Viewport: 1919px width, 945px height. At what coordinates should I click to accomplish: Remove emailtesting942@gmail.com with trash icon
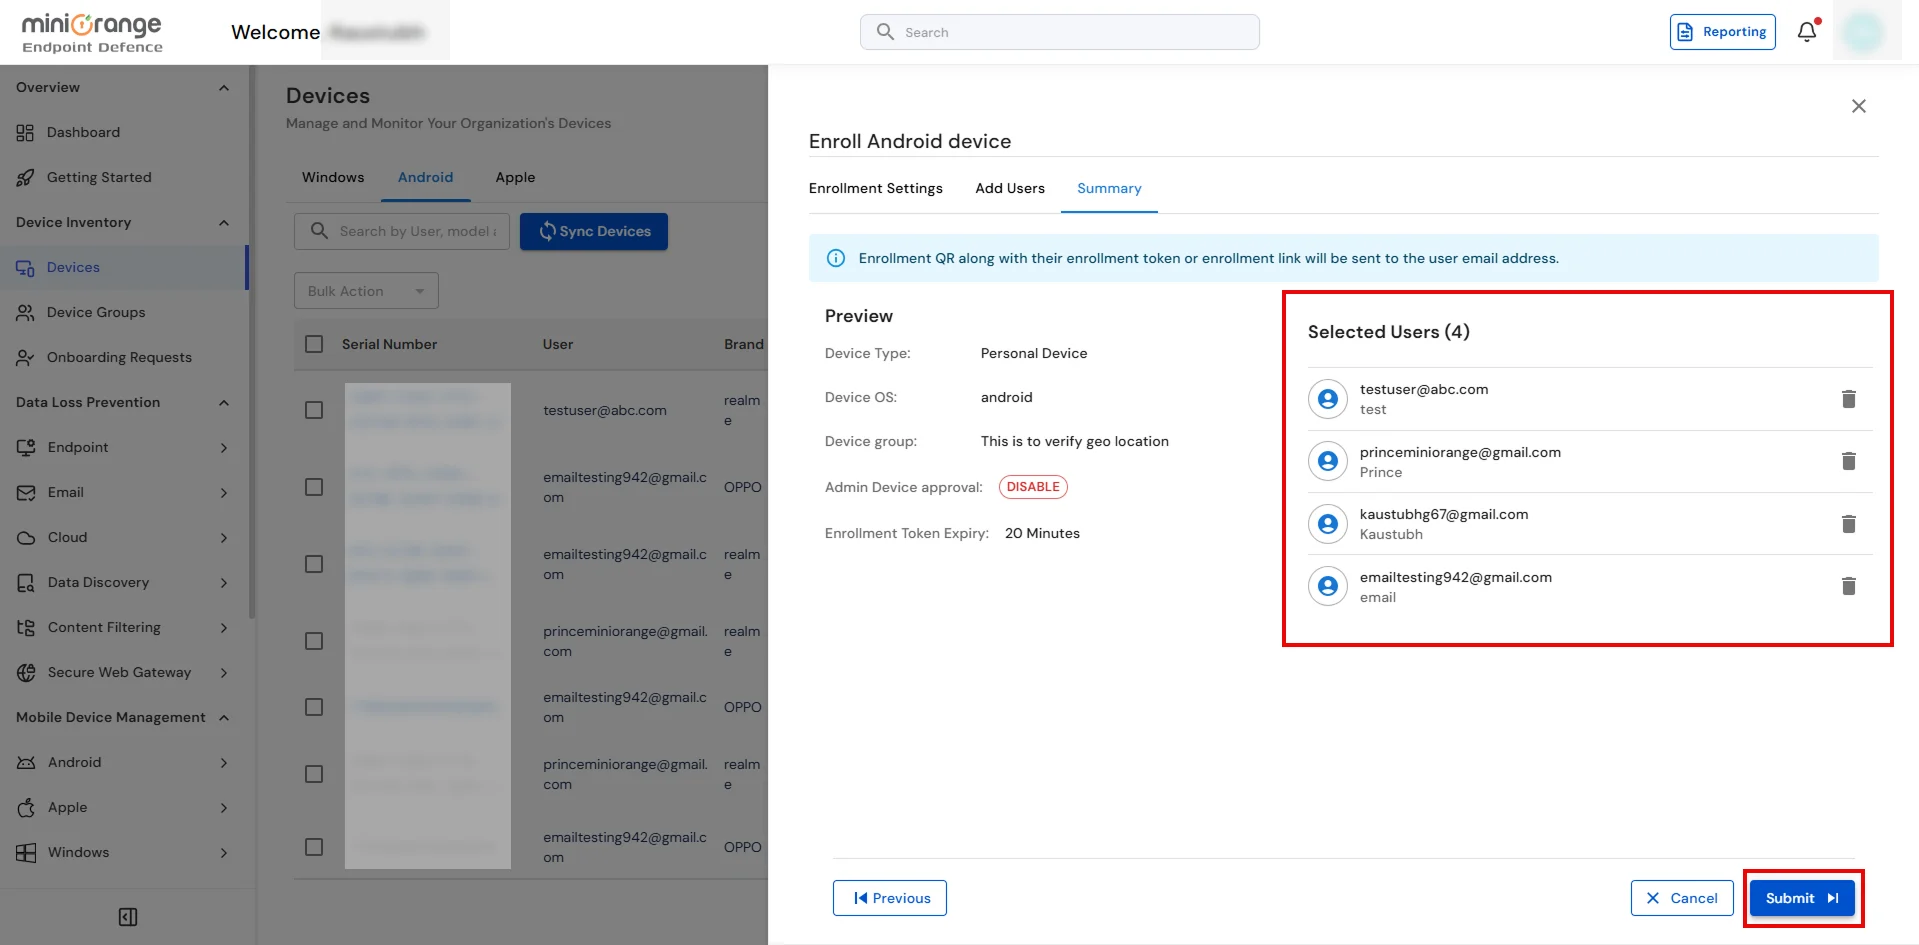(x=1849, y=586)
